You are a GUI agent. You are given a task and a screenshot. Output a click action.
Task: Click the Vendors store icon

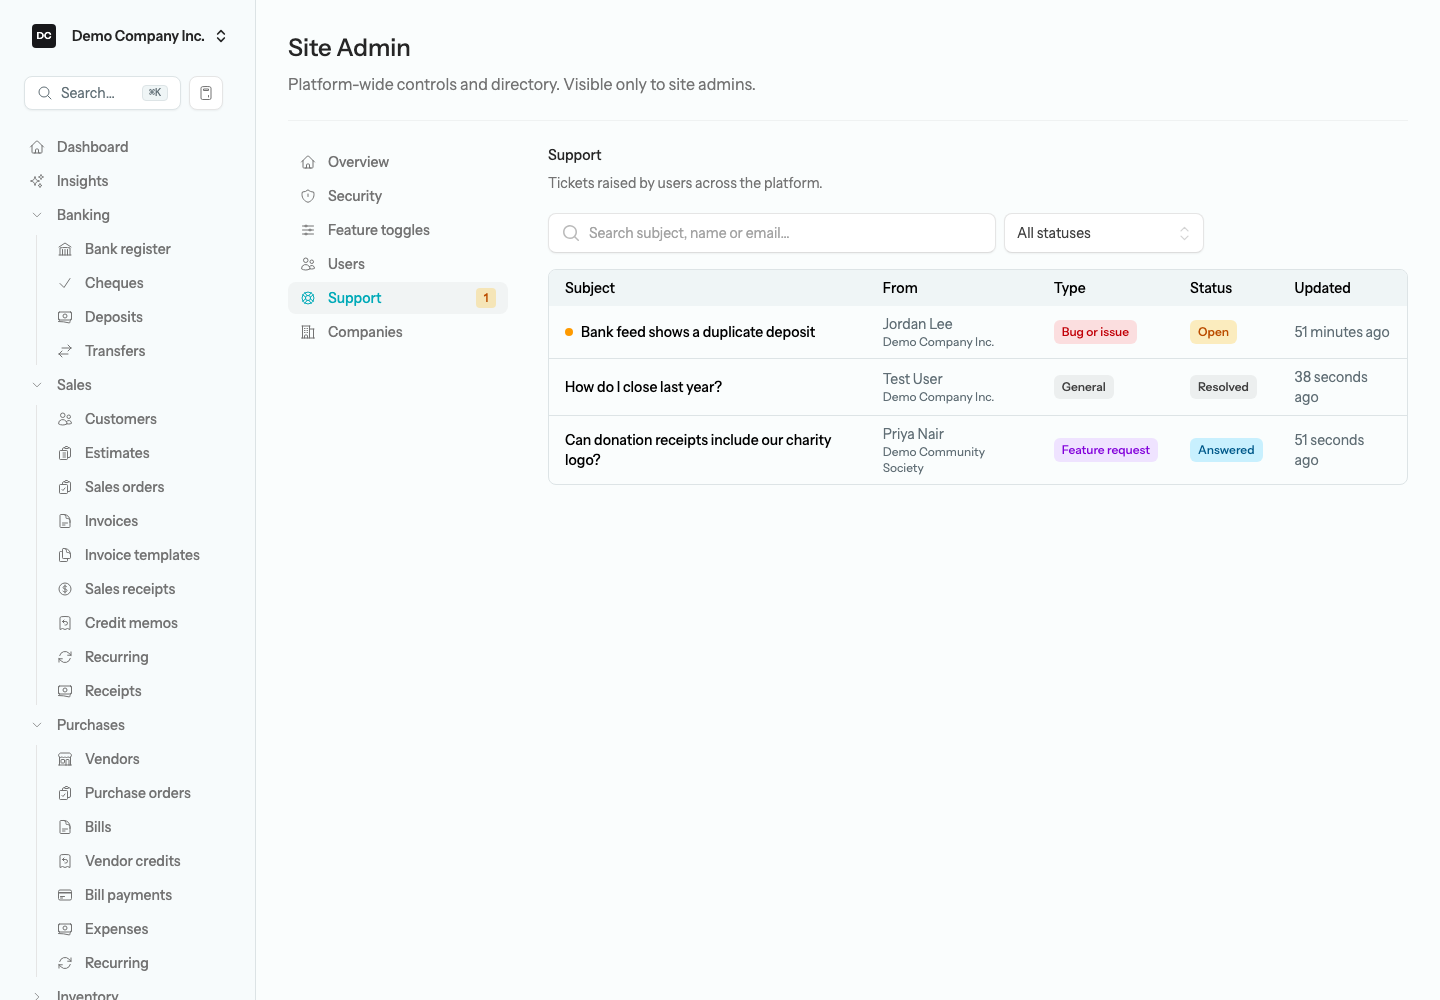(65, 759)
